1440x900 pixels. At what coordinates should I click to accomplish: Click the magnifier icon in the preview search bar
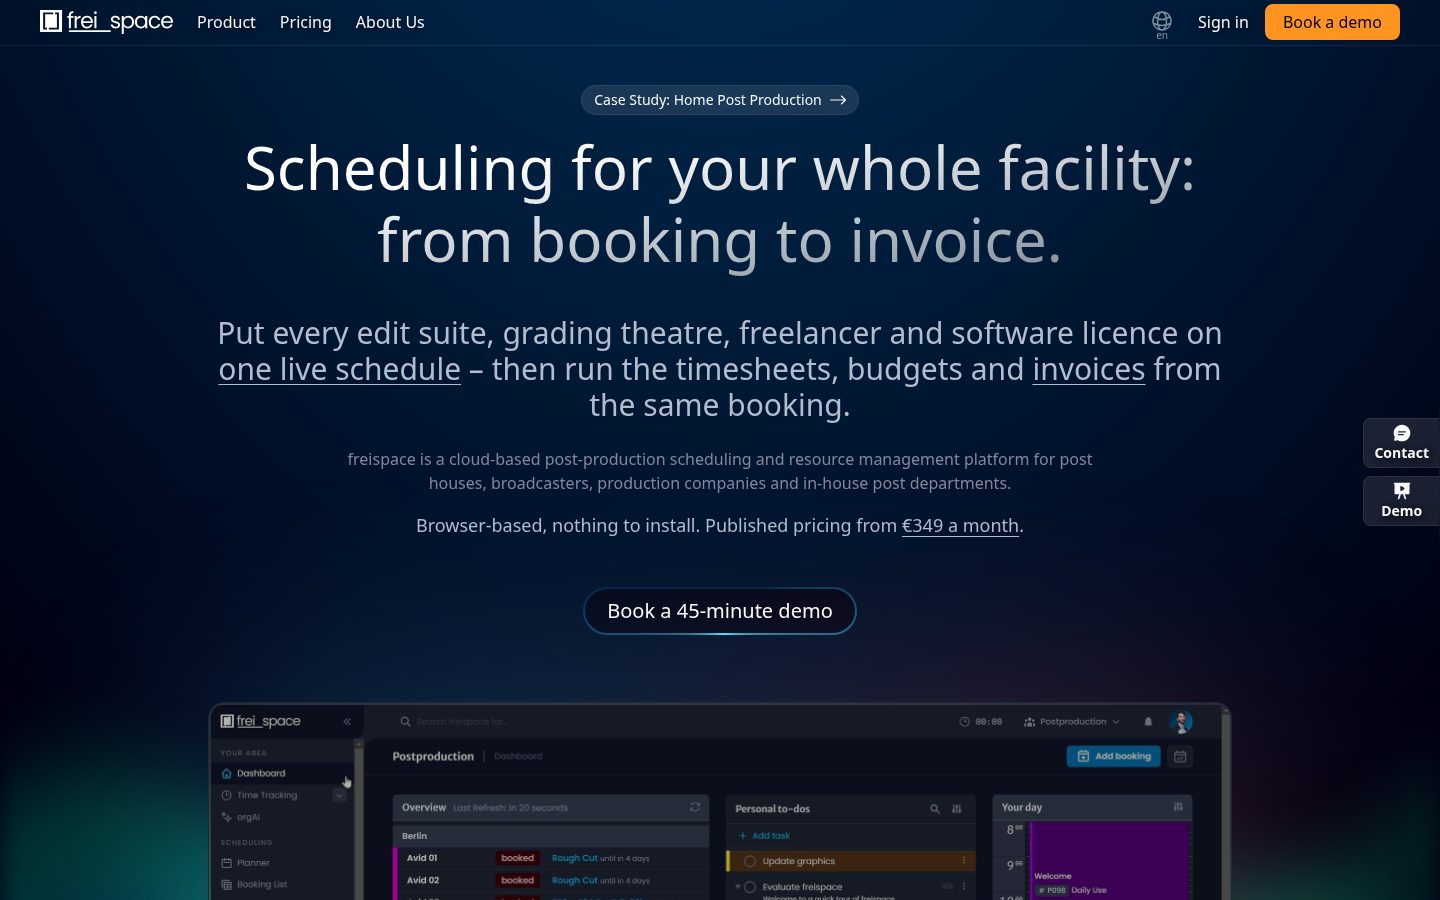(405, 721)
